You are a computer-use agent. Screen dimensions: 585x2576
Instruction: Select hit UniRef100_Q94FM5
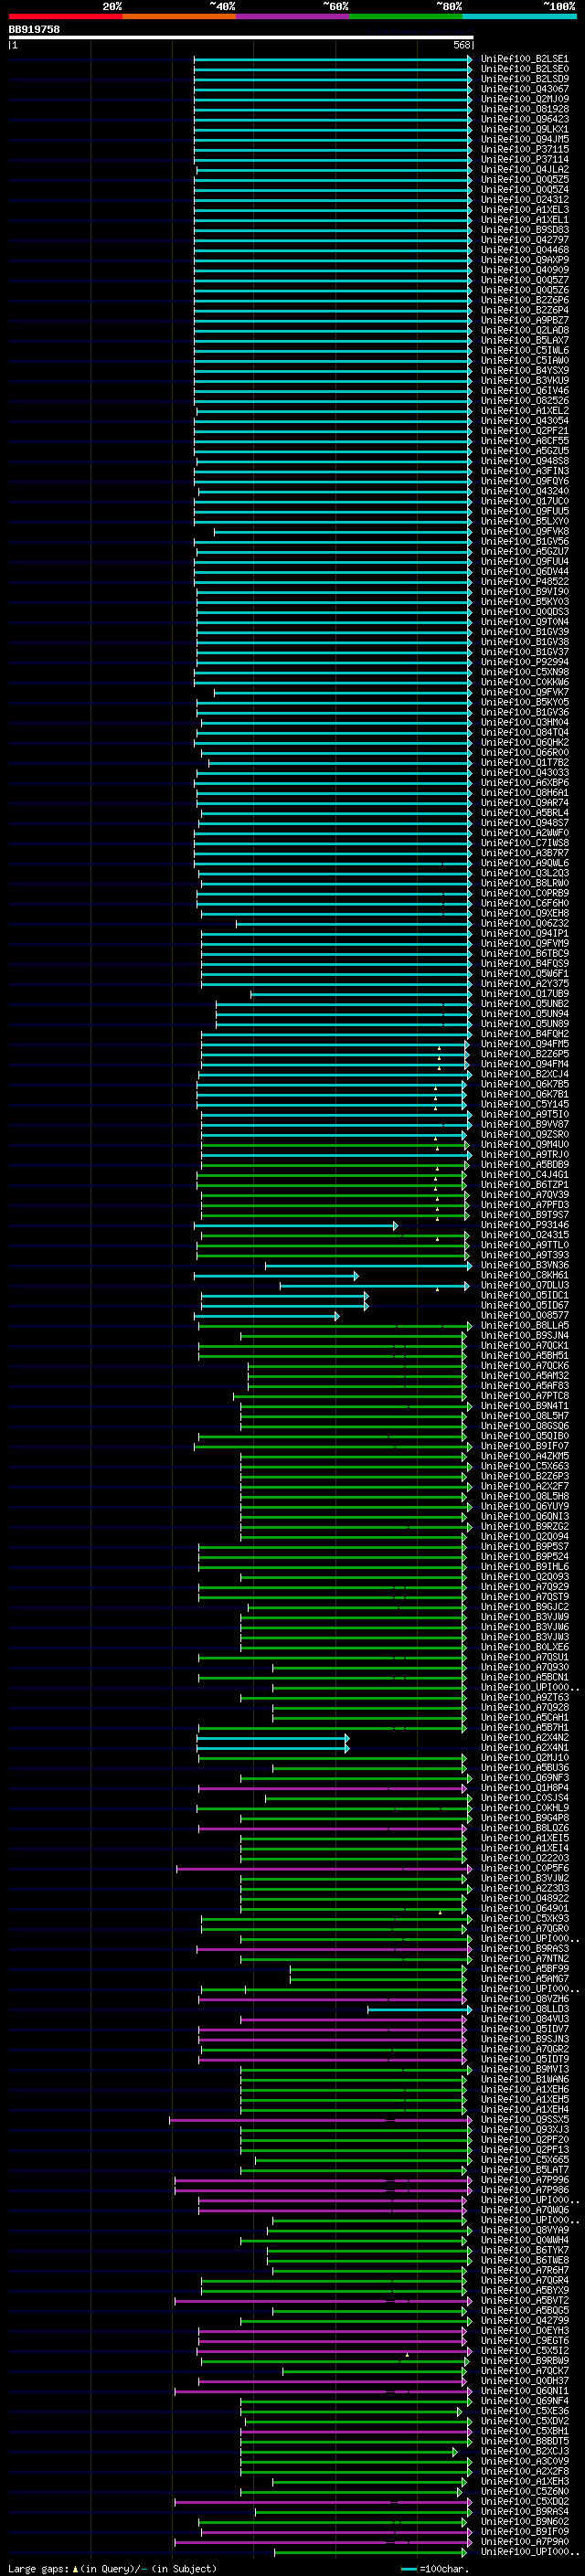point(524,1044)
